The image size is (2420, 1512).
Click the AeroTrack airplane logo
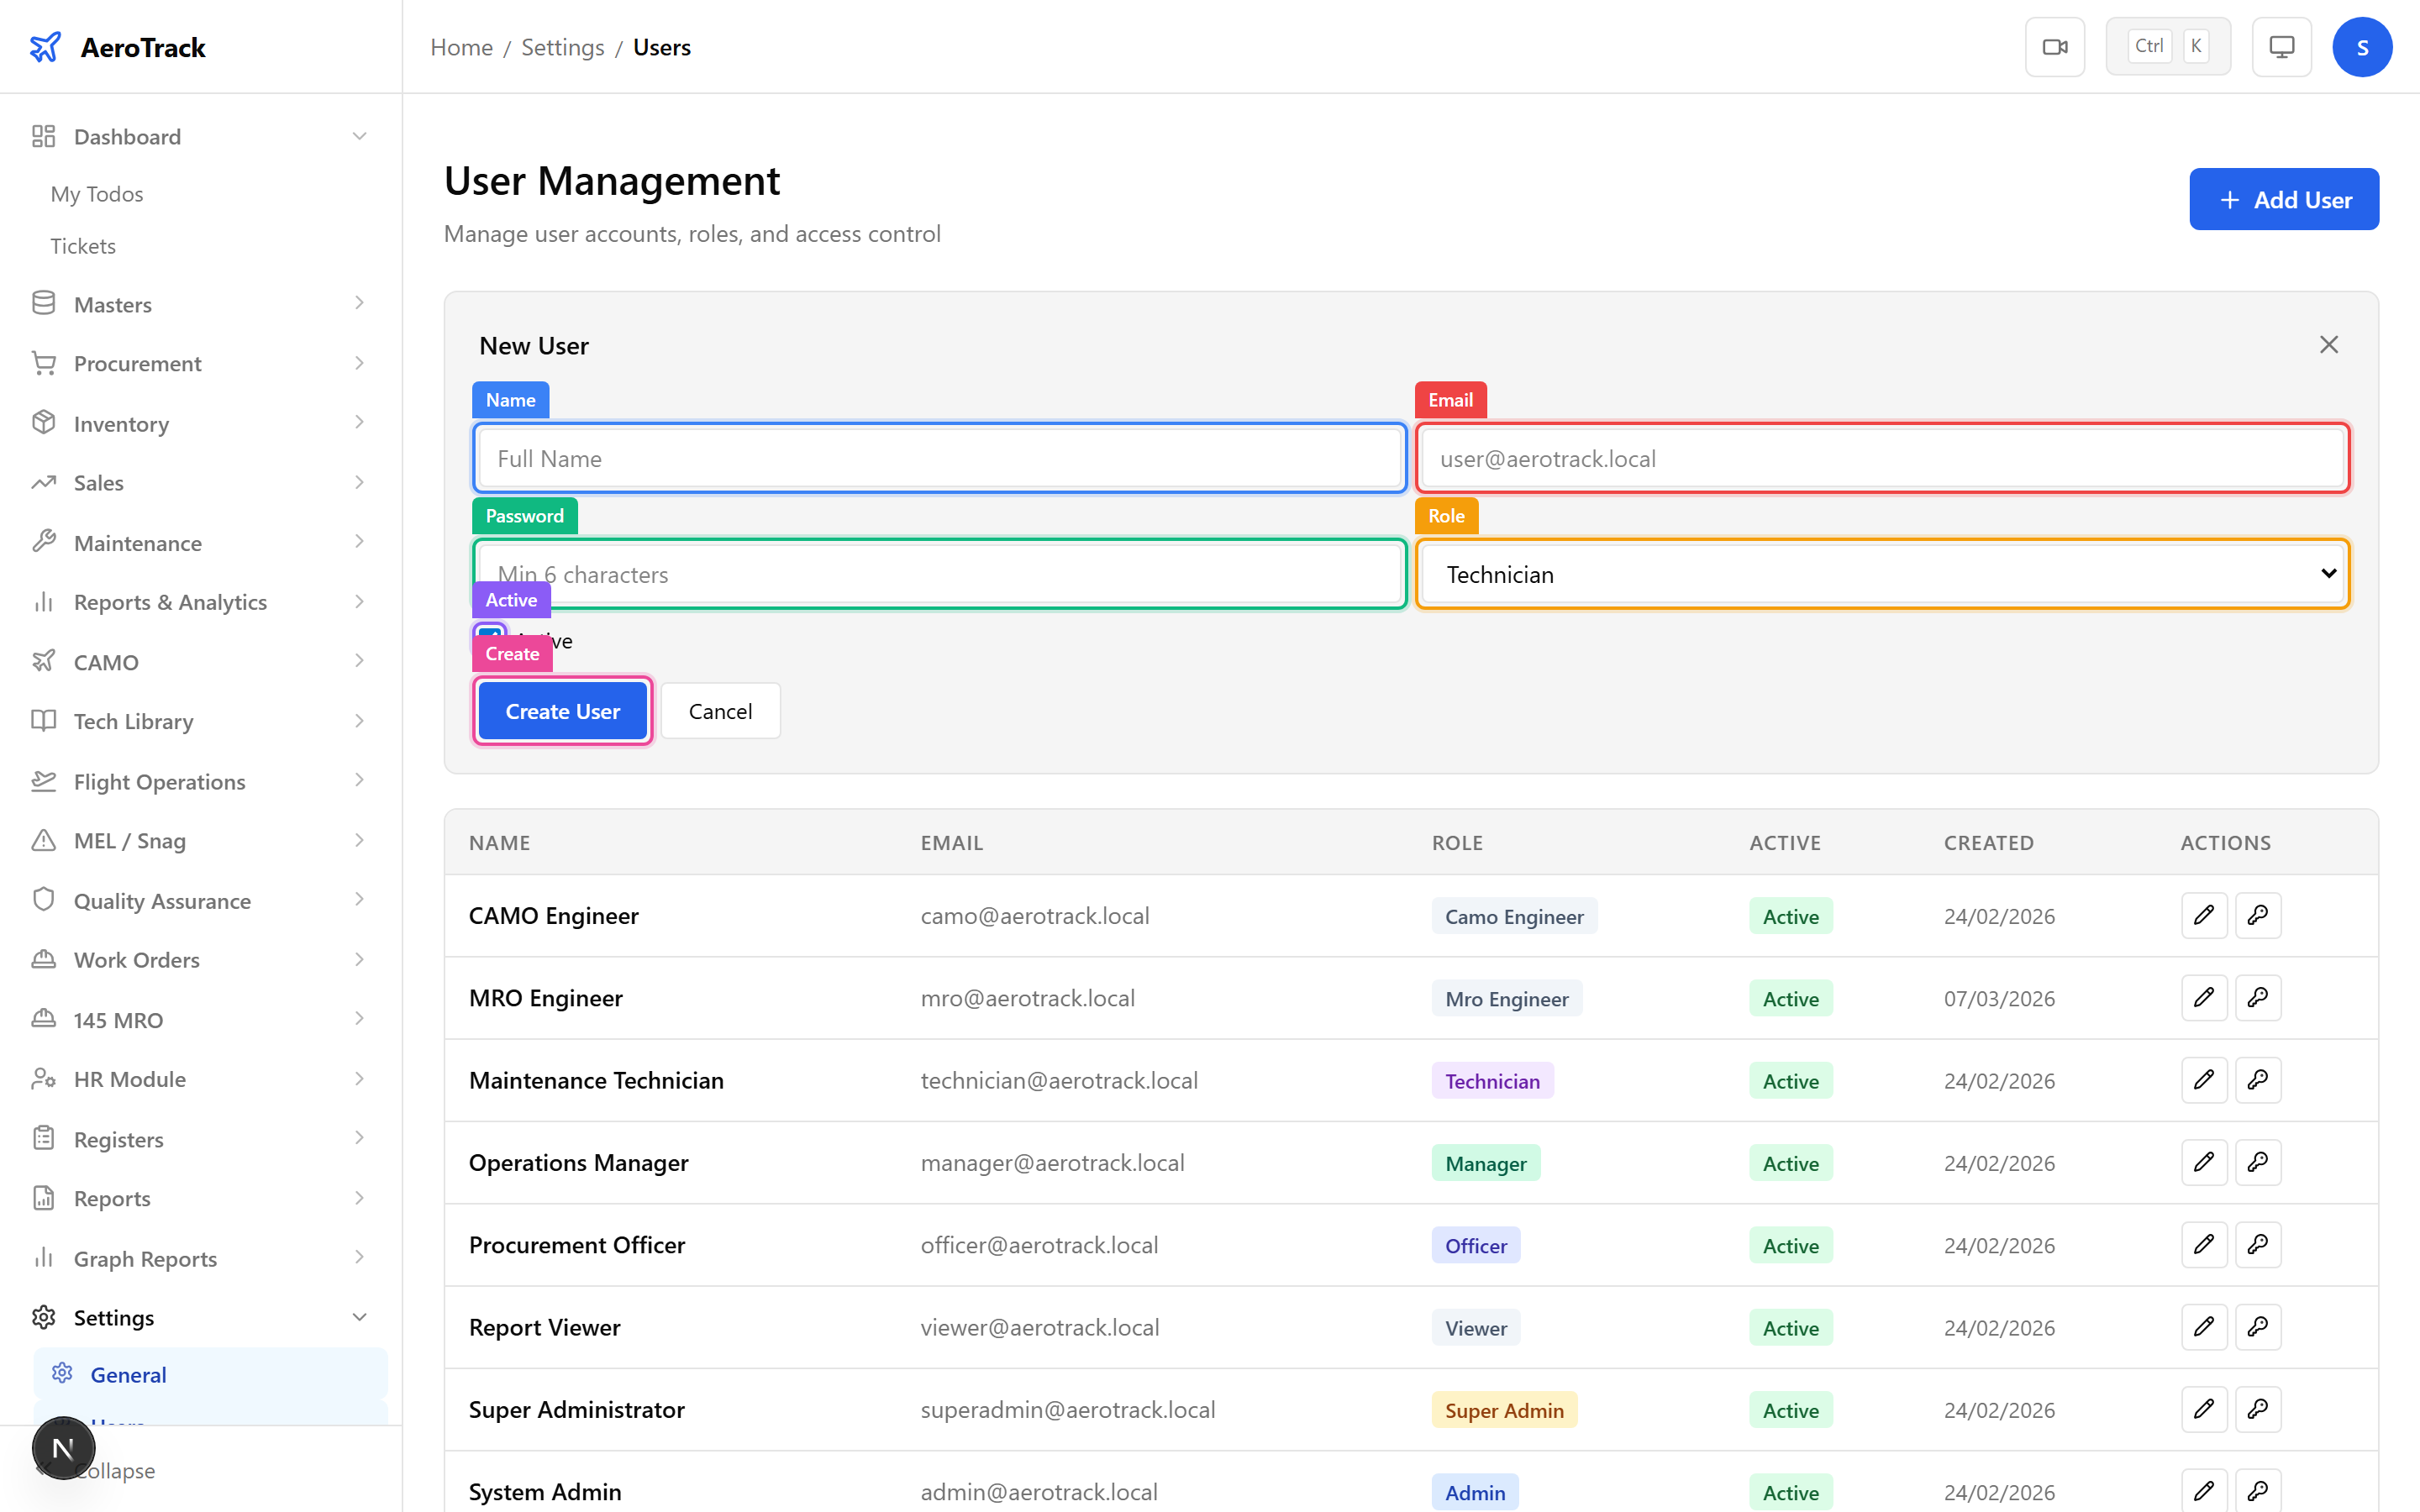point(46,46)
